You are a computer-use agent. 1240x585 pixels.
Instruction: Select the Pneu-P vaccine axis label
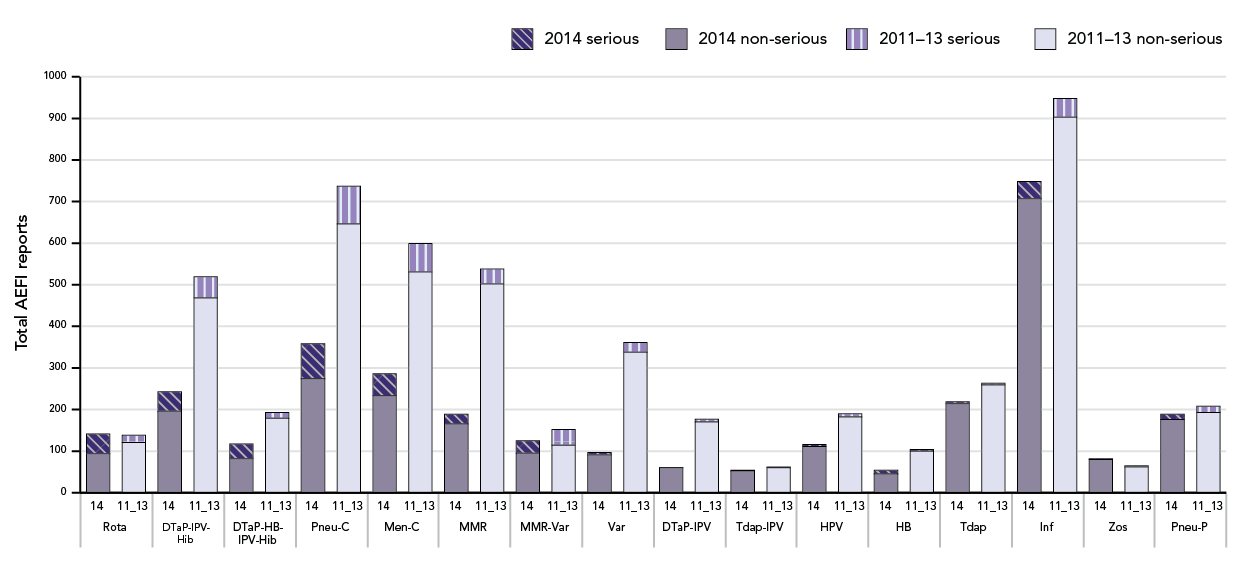1190,527
